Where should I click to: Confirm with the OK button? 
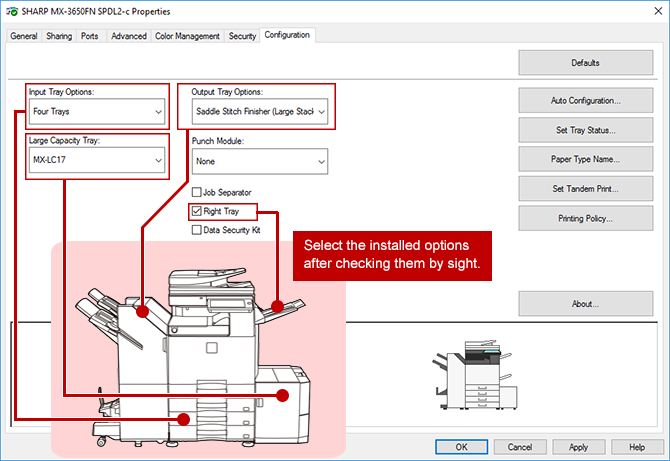coord(461,447)
